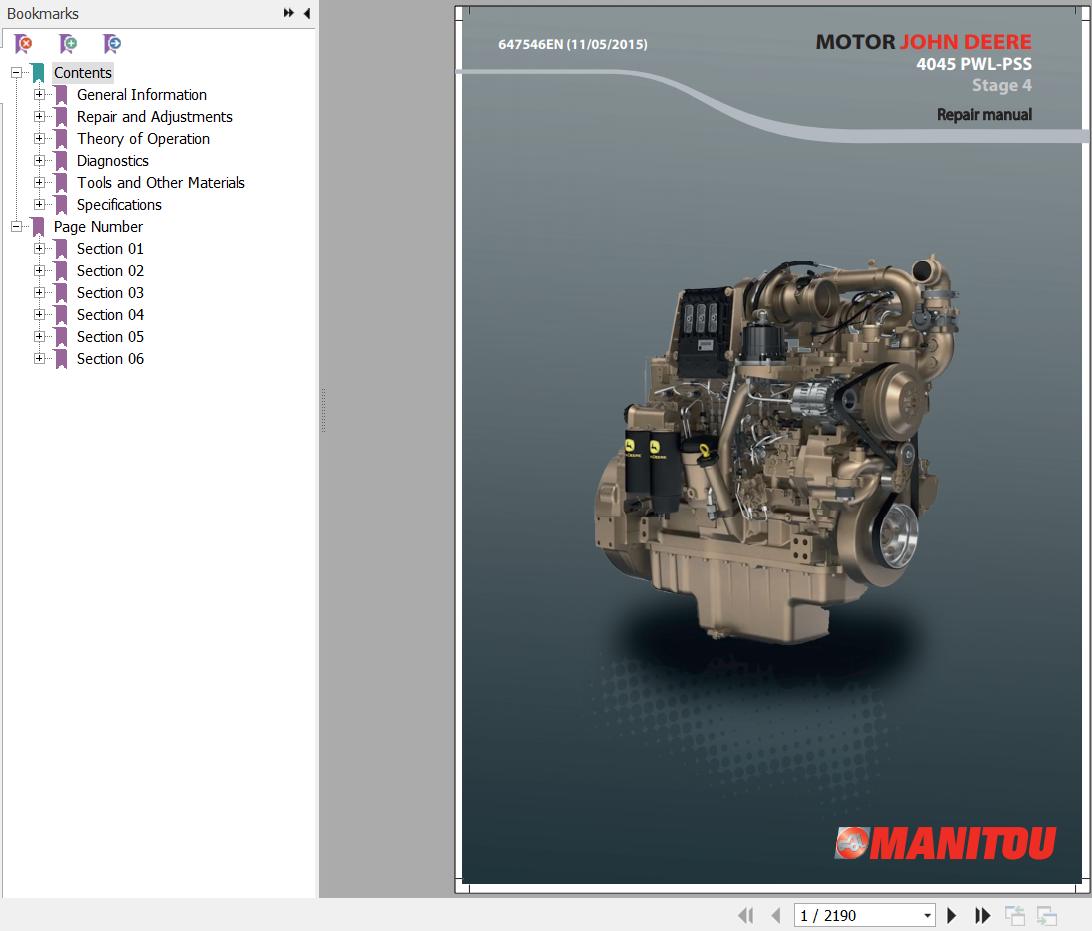Click the delete bookmark icon
Screen dimensions: 1092x931
pos(23,44)
